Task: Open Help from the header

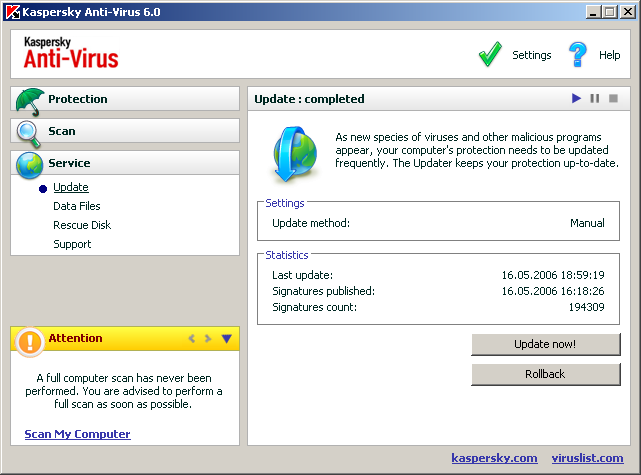Action: (610, 55)
